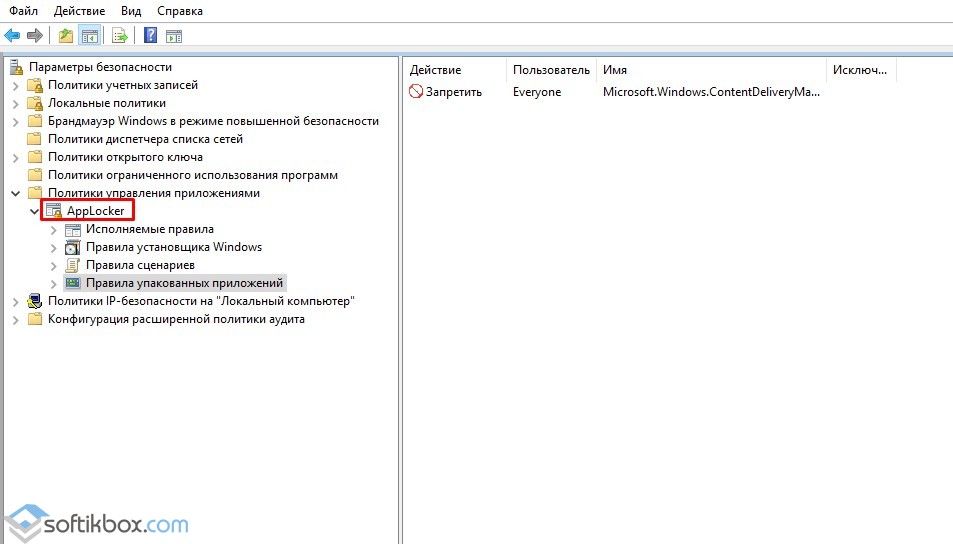Toggle the Show/Hide action pane icon
The height and width of the screenshot is (544, 953).
(174, 36)
